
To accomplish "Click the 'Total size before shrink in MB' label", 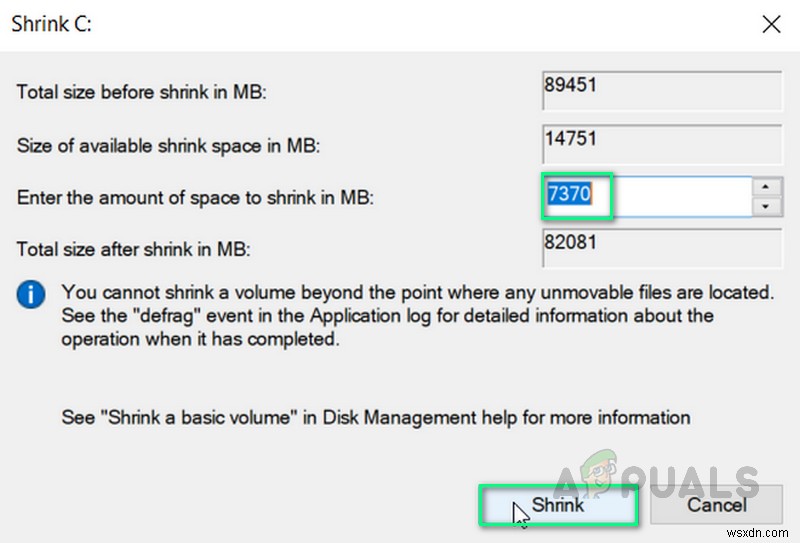I will (x=141, y=92).
